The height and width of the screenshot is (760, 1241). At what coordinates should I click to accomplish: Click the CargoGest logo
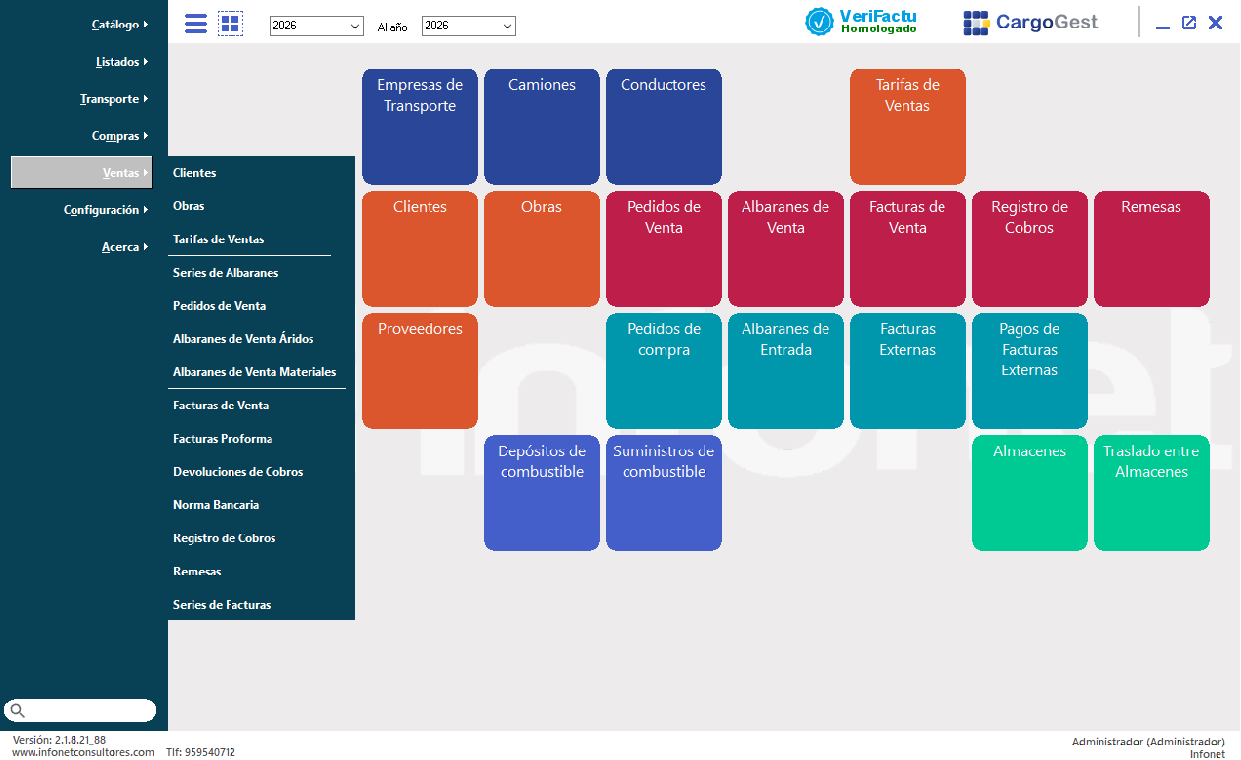[x=1030, y=22]
